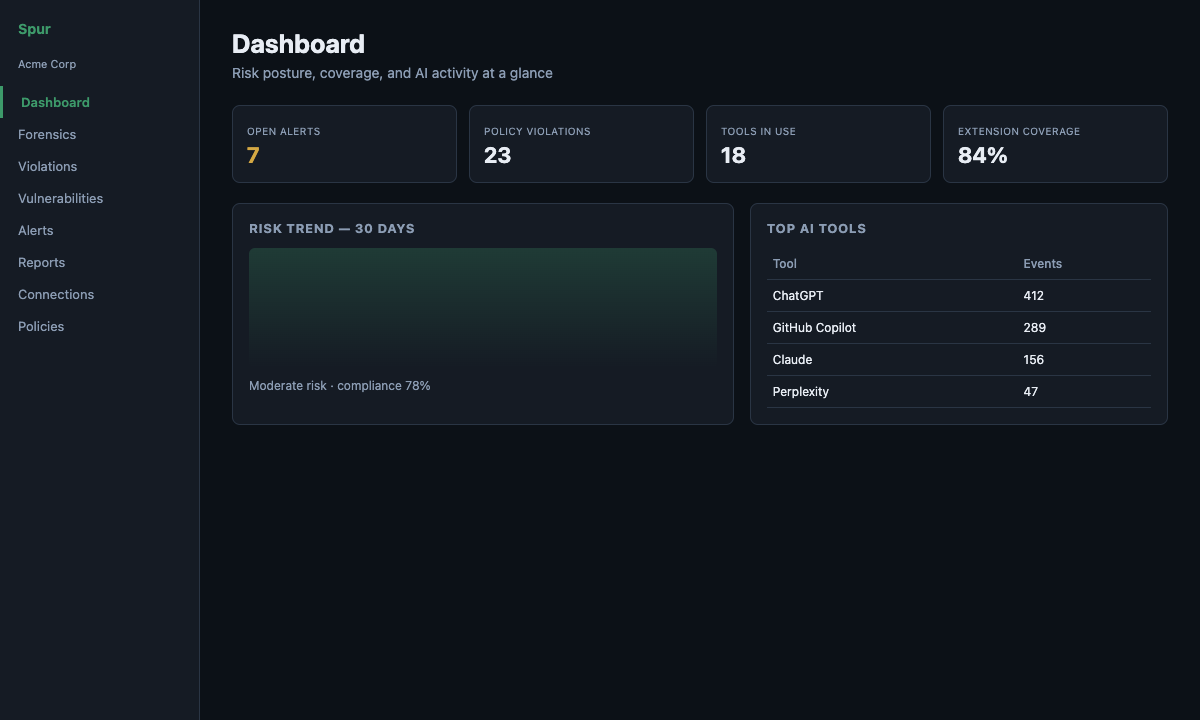Open the Open Alerts card showing 7
This screenshot has width=1200, height=720.
coord(344,144)
